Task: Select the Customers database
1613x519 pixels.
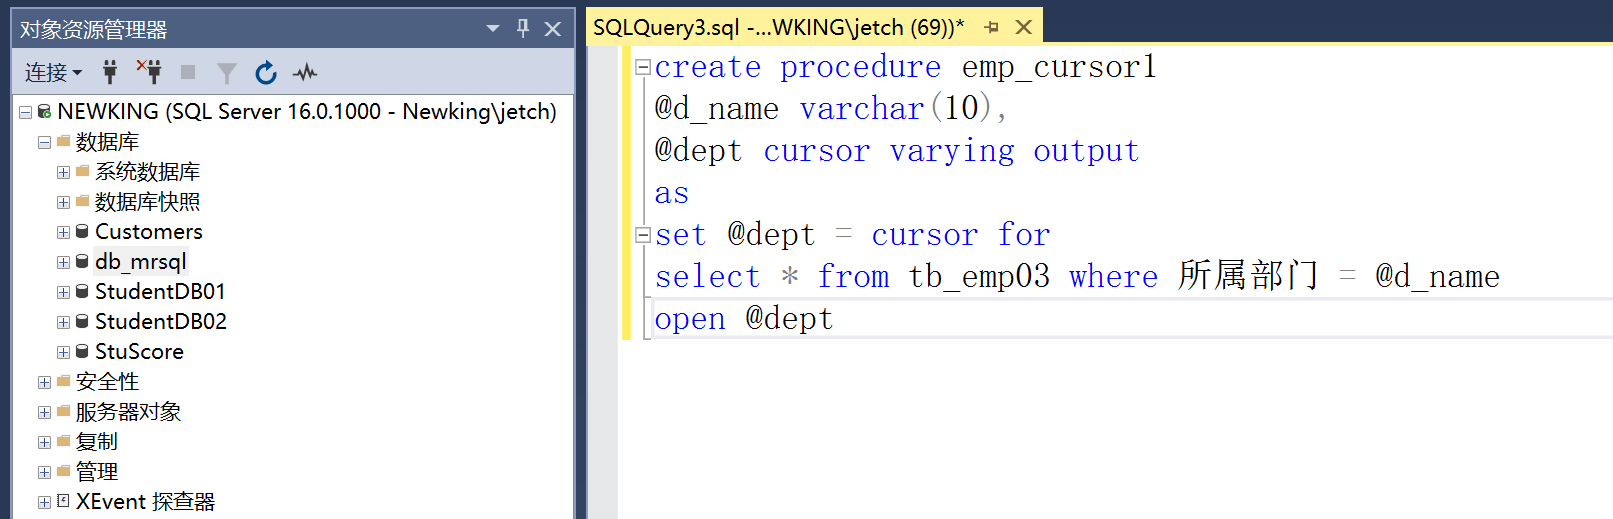Action: coord(148,232)
